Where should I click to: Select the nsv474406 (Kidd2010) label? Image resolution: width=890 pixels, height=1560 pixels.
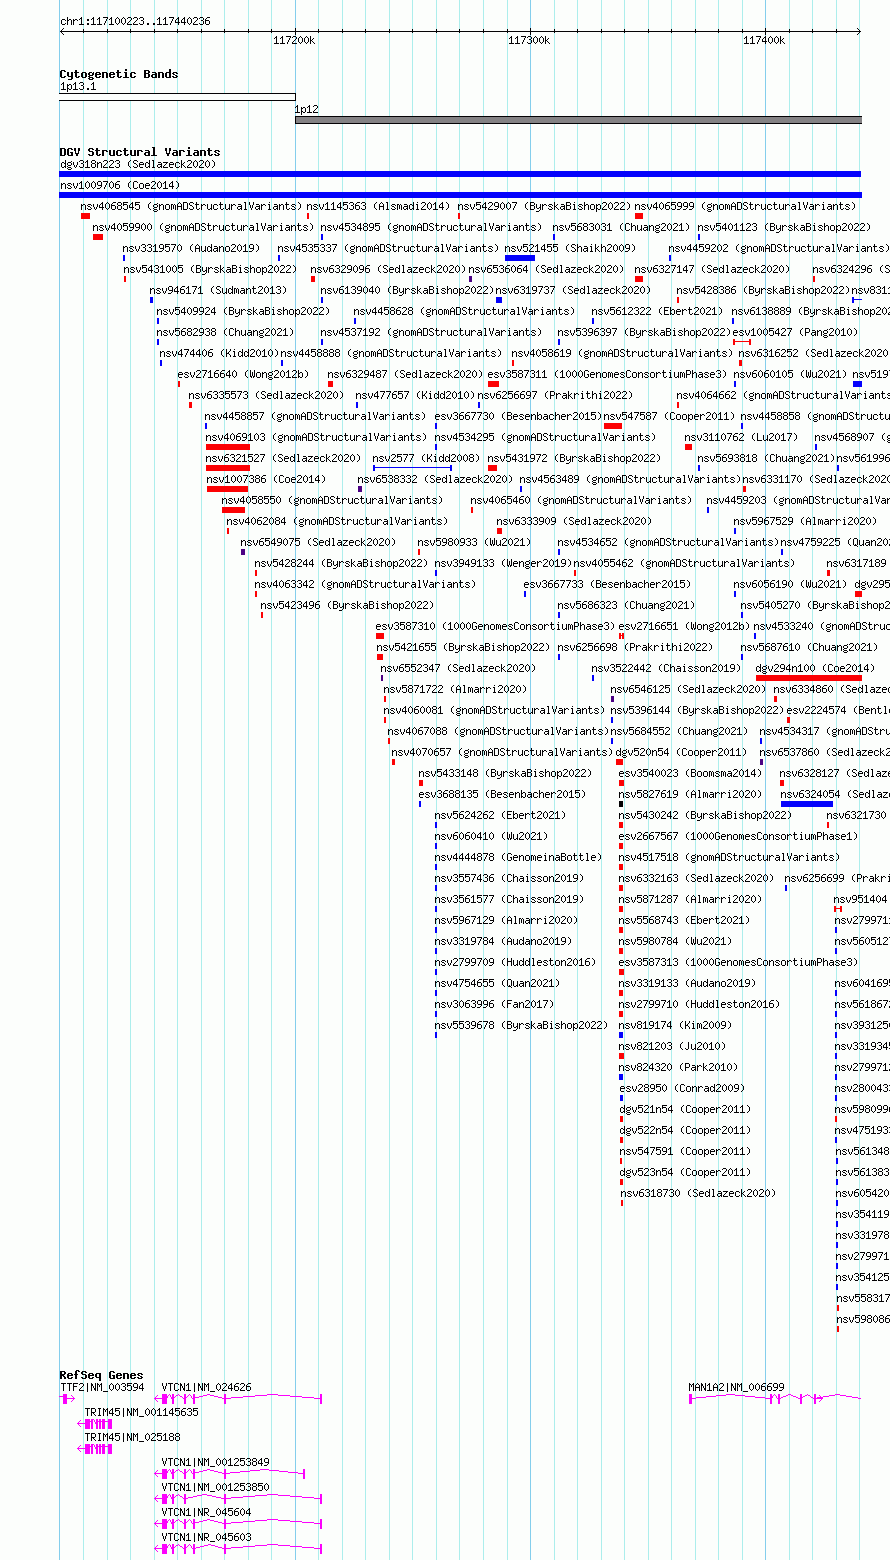point(218,353)
